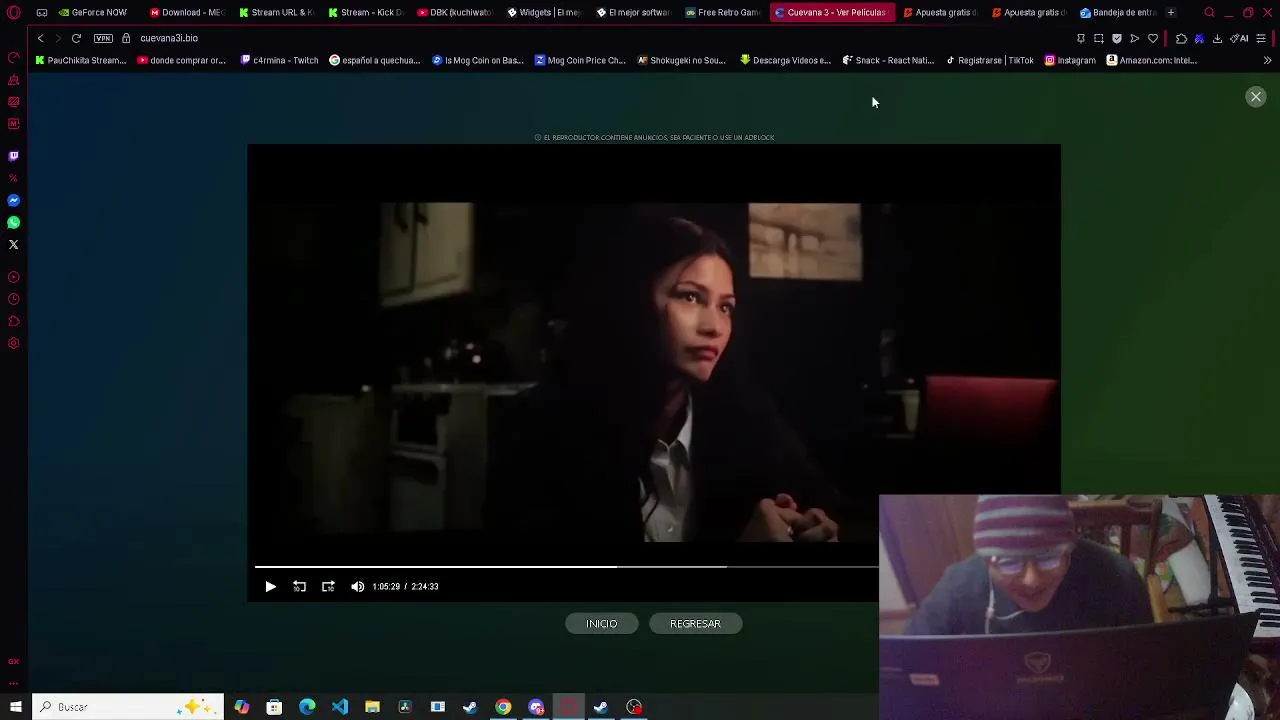The height and width of the screenshot is (720, 1280).
Task: Close the video player overlay
Action: [1256, 97]
